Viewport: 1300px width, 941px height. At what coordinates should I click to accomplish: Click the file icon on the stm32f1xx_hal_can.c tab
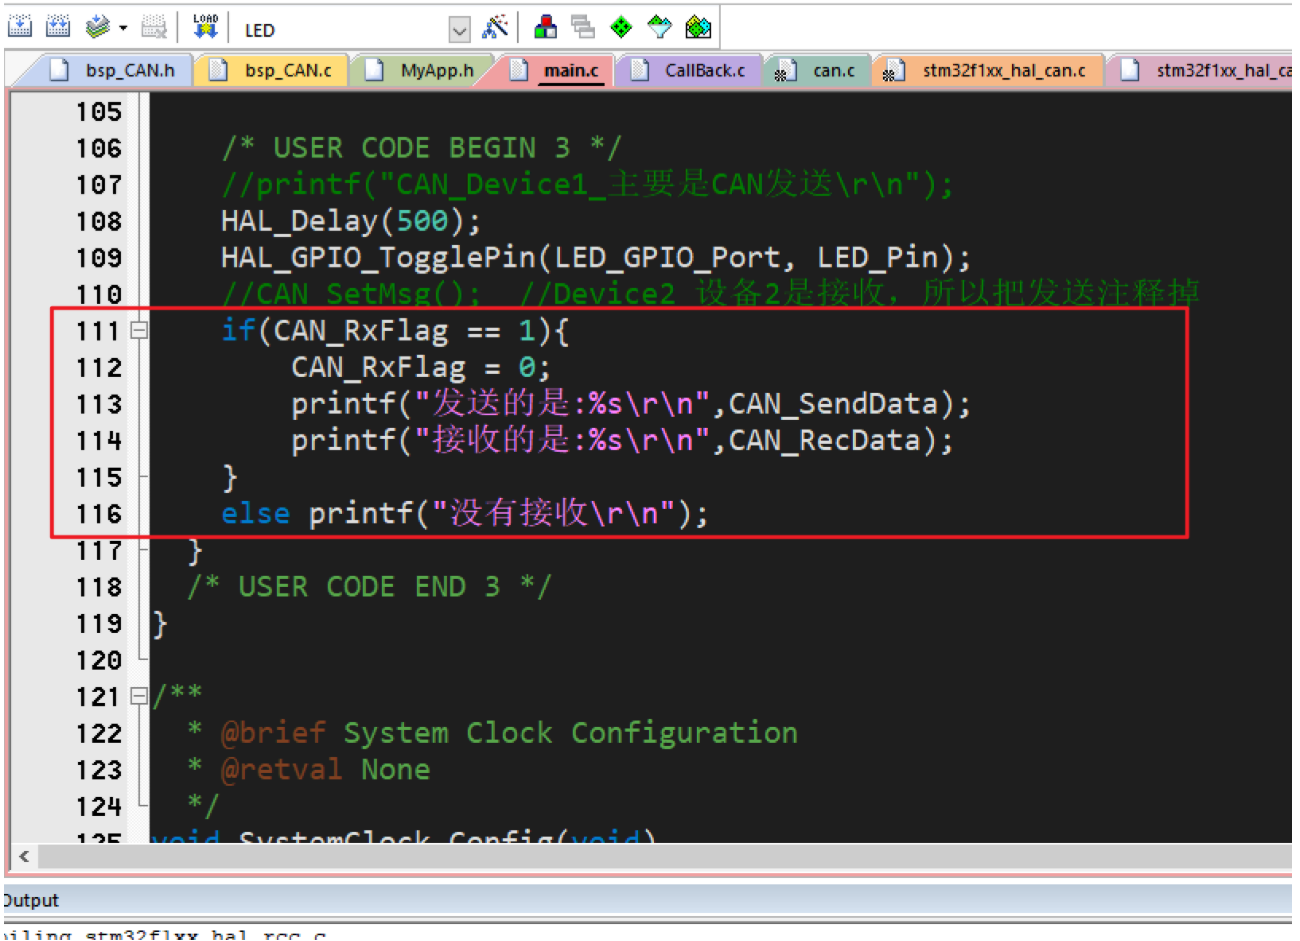894,70
